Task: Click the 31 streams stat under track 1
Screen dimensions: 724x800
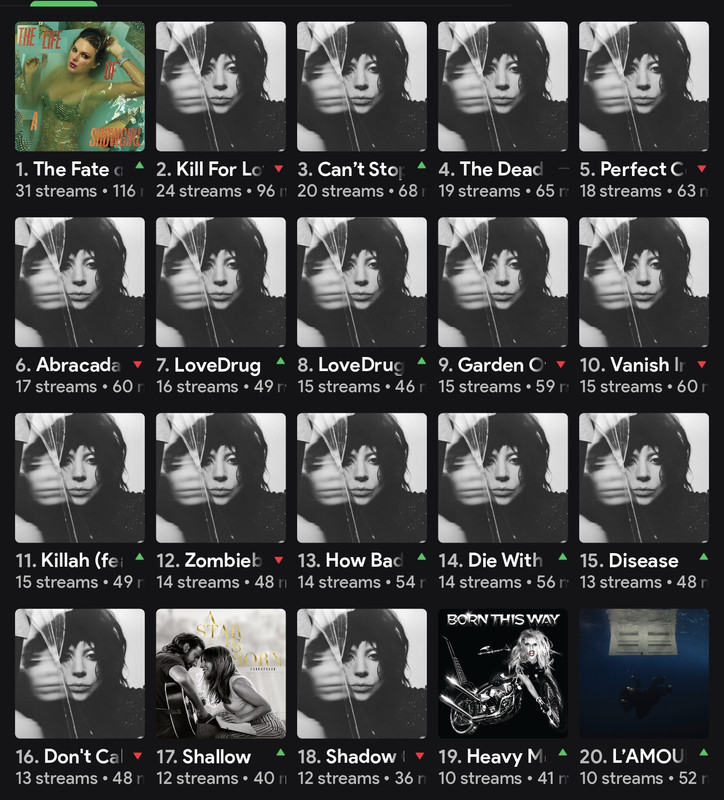Action: click(56, 191)
